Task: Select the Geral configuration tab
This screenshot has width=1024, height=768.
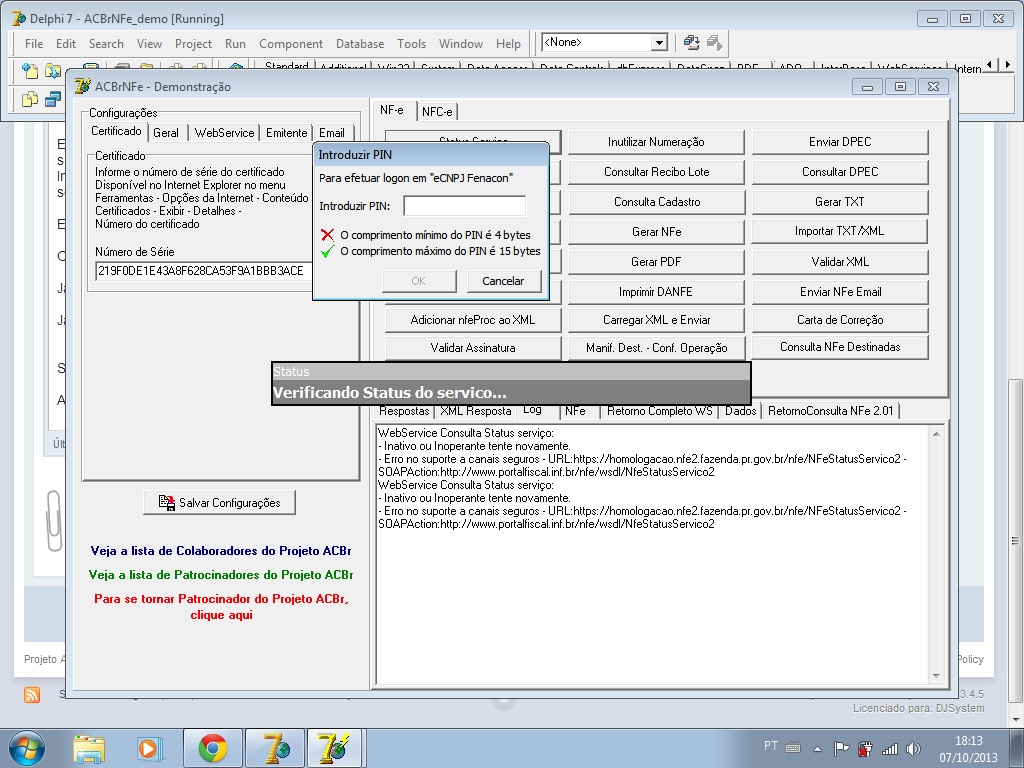Action: click(166, 133)
